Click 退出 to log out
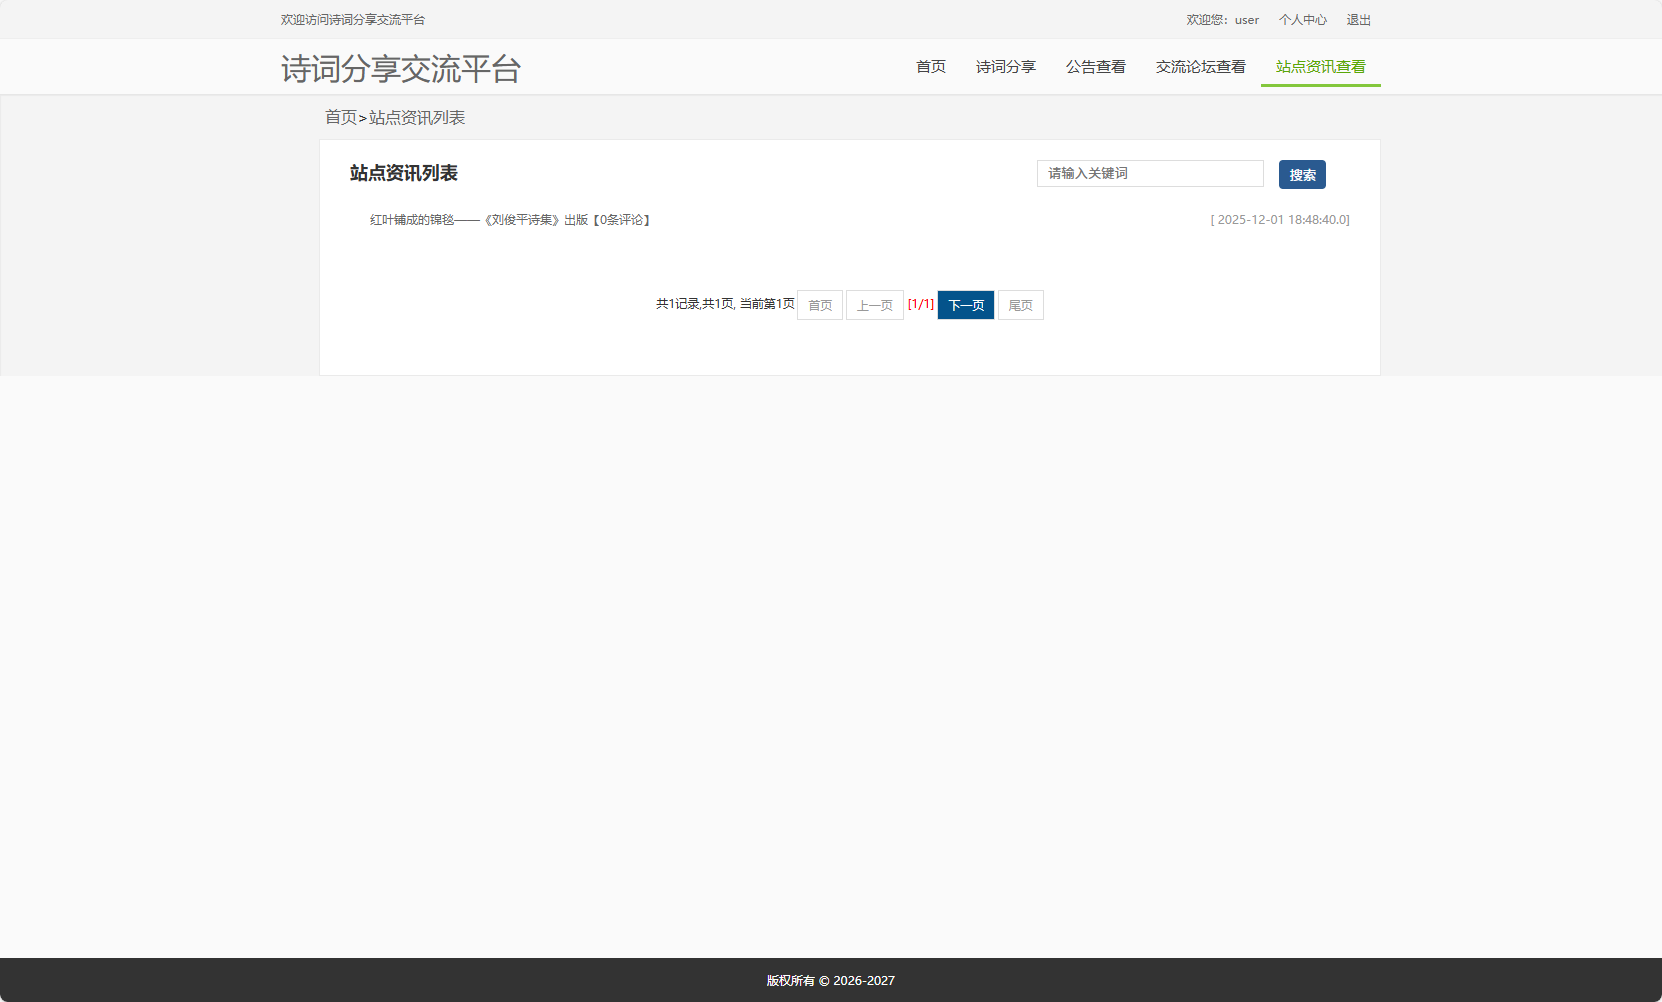The image size is (1662, 1002). 1358,19
